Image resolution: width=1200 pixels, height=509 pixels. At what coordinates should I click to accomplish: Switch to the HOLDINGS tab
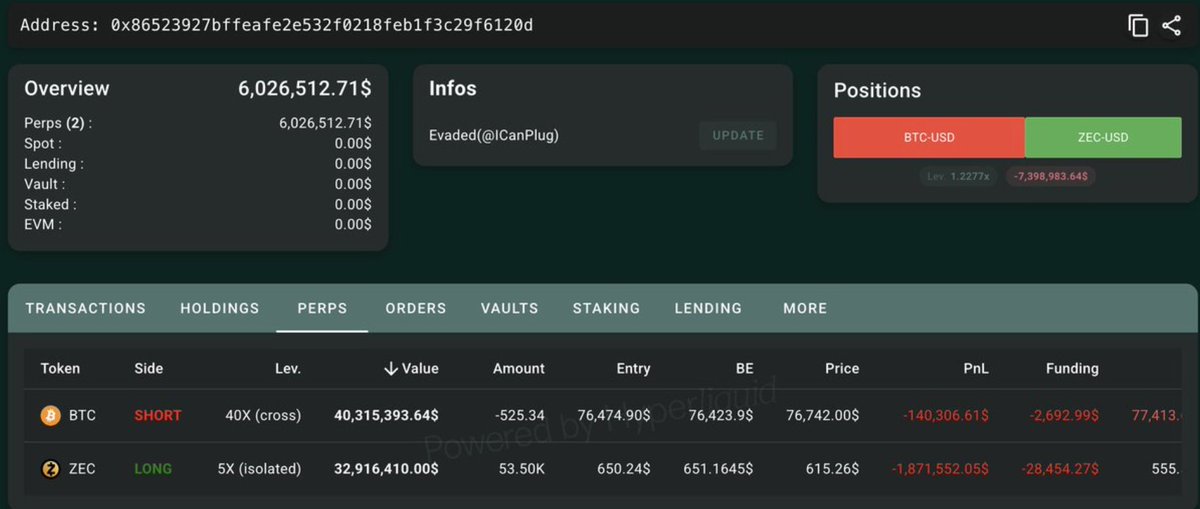pos(220,308)
